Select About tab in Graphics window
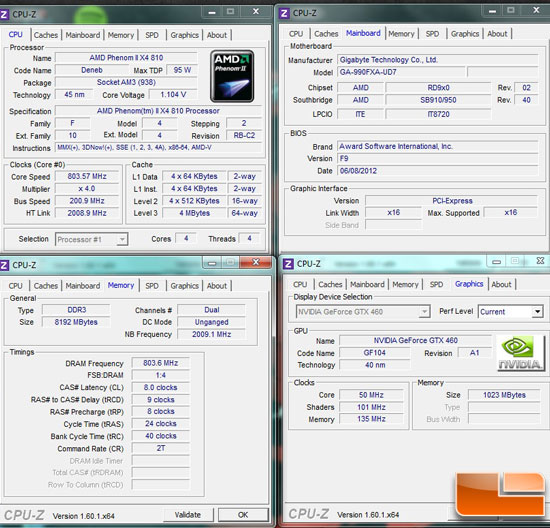The width and height of the screenshot is (550, 528). 501,284
